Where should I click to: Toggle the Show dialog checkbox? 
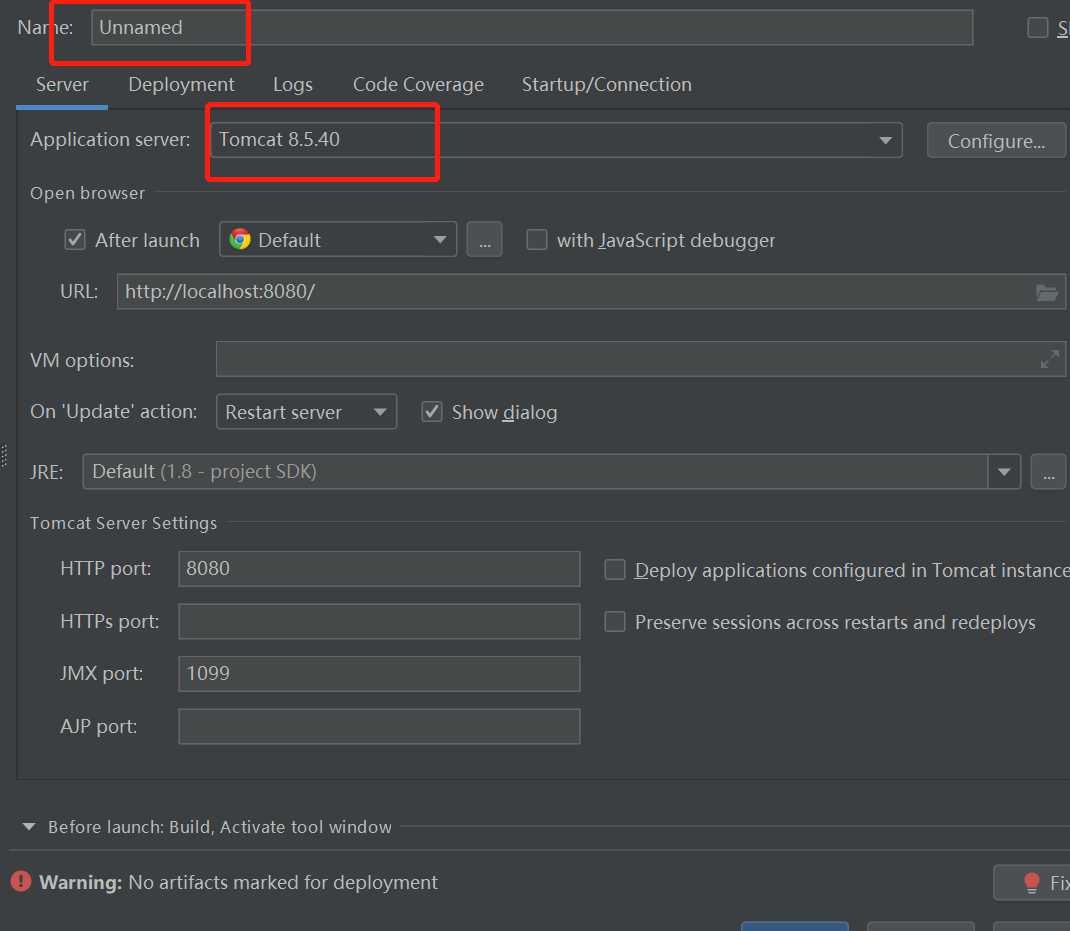[x=432, y=412]
